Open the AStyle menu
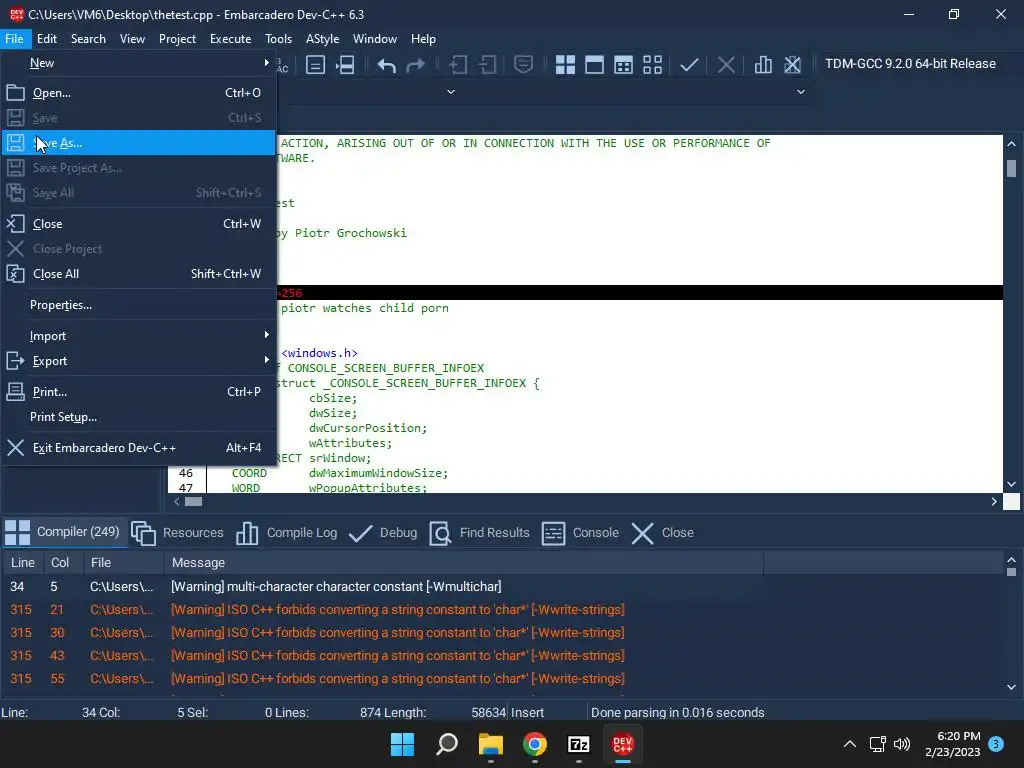This screenshot has height=768, width=1024. pos(323,39)
